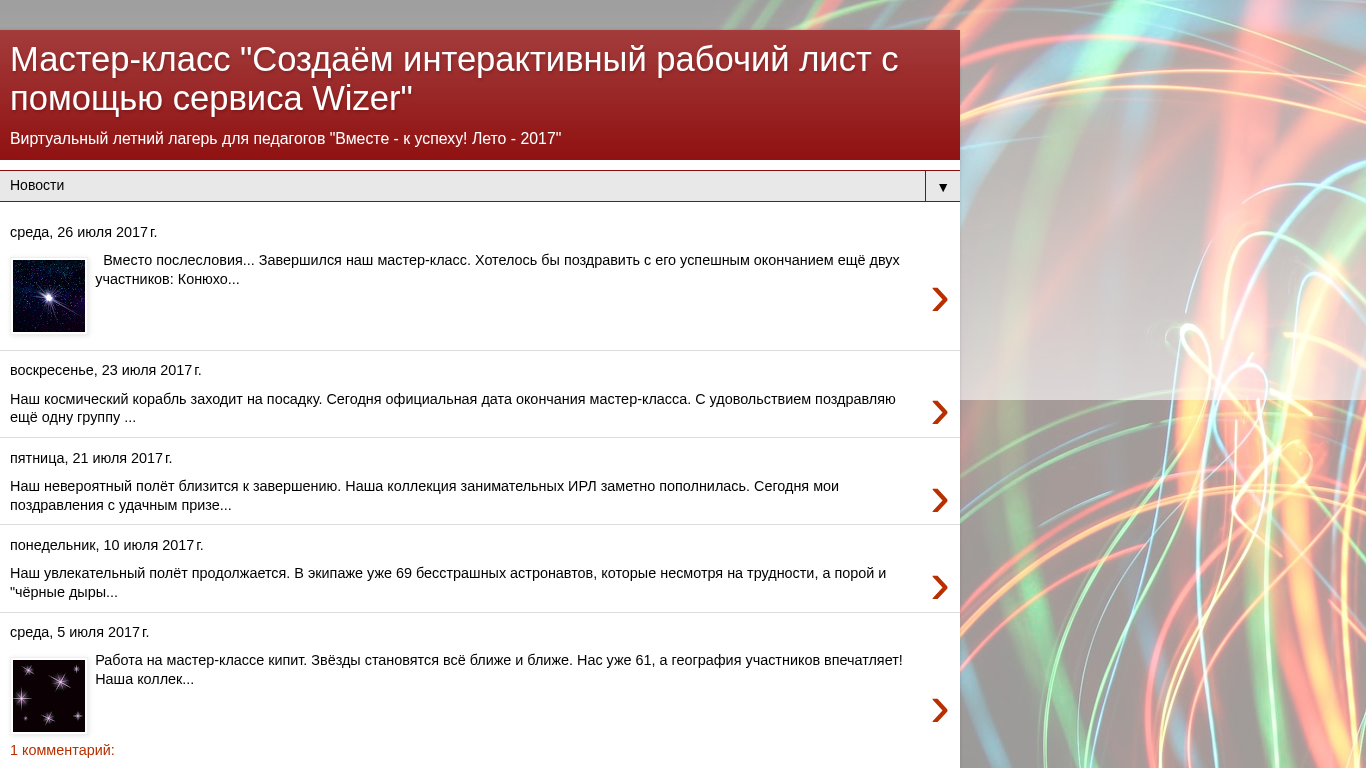Open the 'Наш космический корабль' post excerpt
The width and height of the screenshot is (1366, 768).
(453, 408)
